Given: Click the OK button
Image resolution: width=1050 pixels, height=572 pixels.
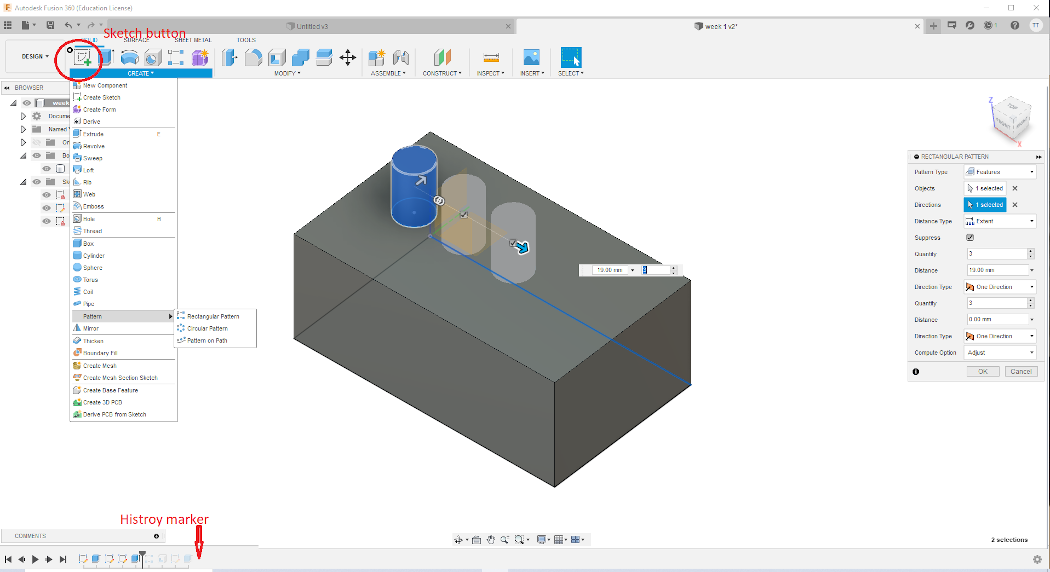Looking at the screenshot, I should pos(983,372).
